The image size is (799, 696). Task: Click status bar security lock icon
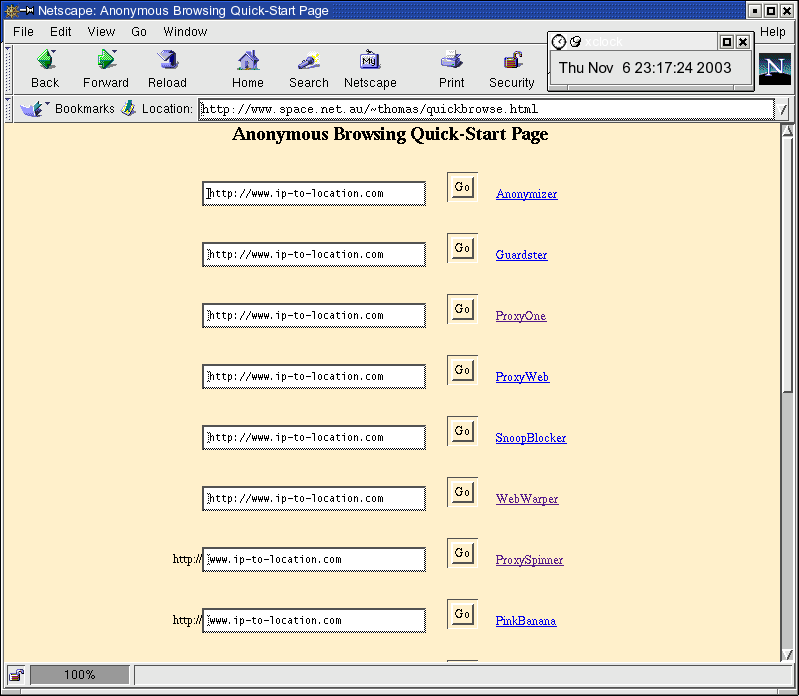16,675
